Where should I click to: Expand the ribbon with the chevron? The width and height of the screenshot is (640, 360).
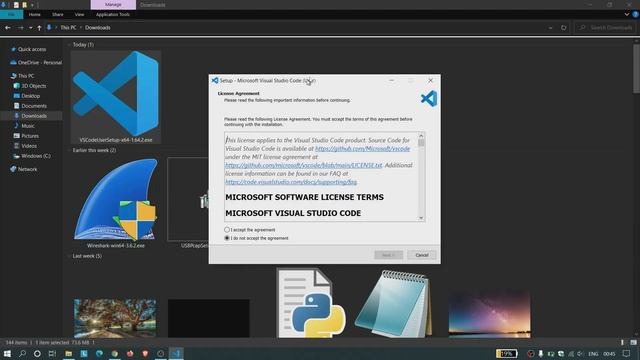627,14
